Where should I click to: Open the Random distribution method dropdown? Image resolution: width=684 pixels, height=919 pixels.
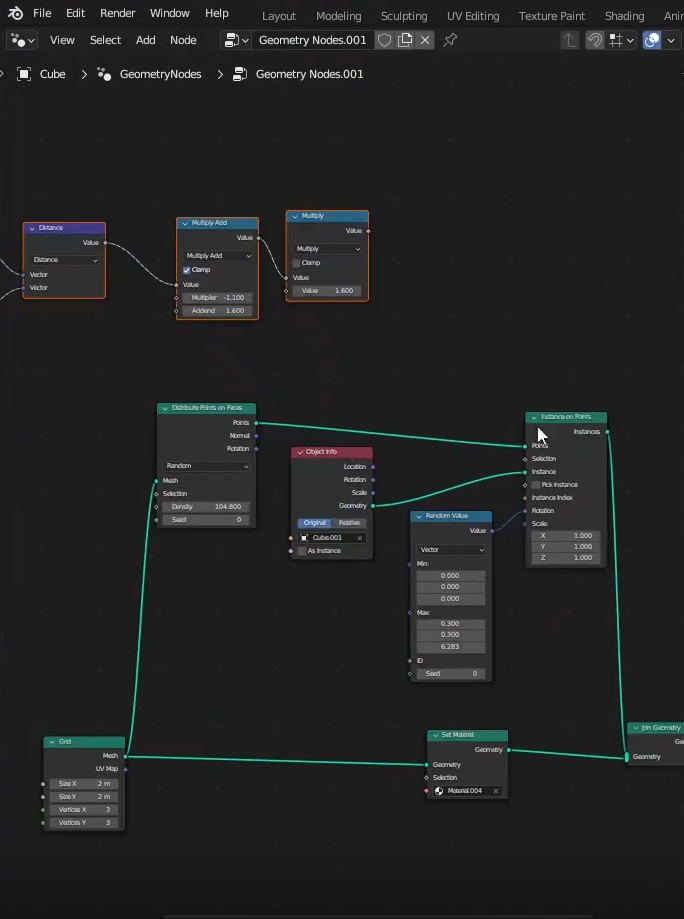(207, 466)
